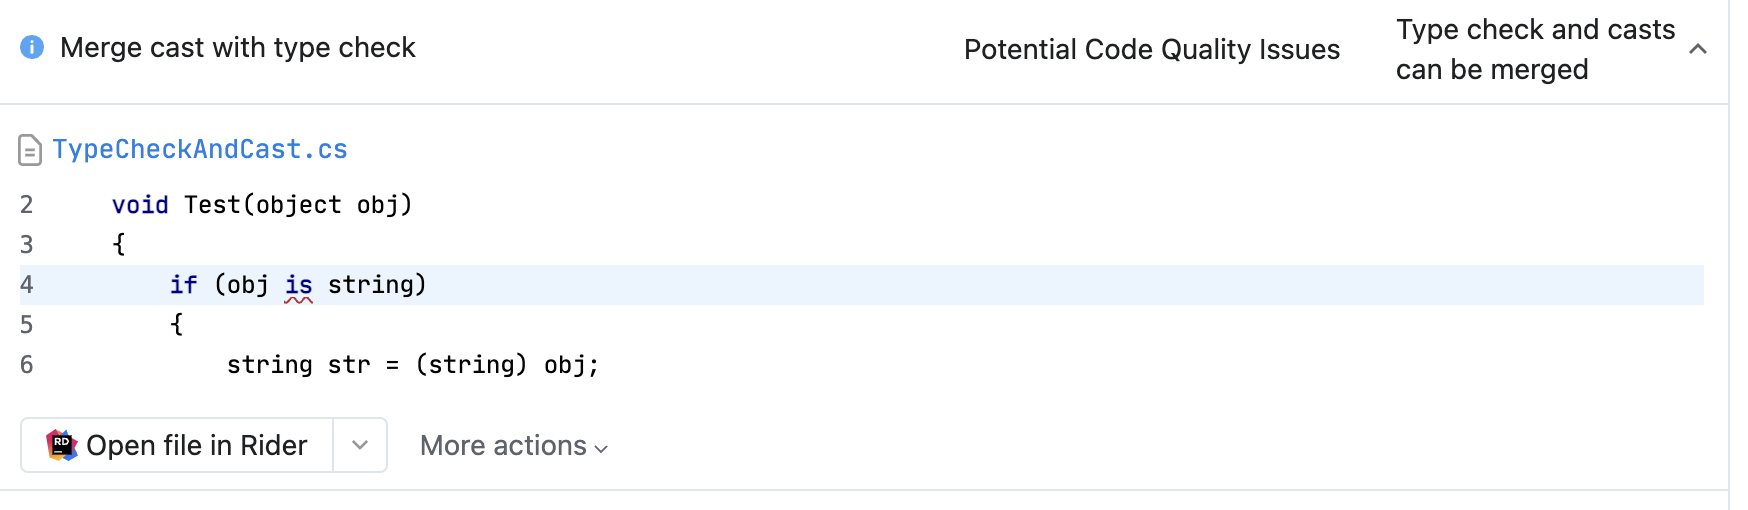Click the Open file in Rider button
Image resolution: width=1748 pixels, height=510 pixels.
coord(177,445)
